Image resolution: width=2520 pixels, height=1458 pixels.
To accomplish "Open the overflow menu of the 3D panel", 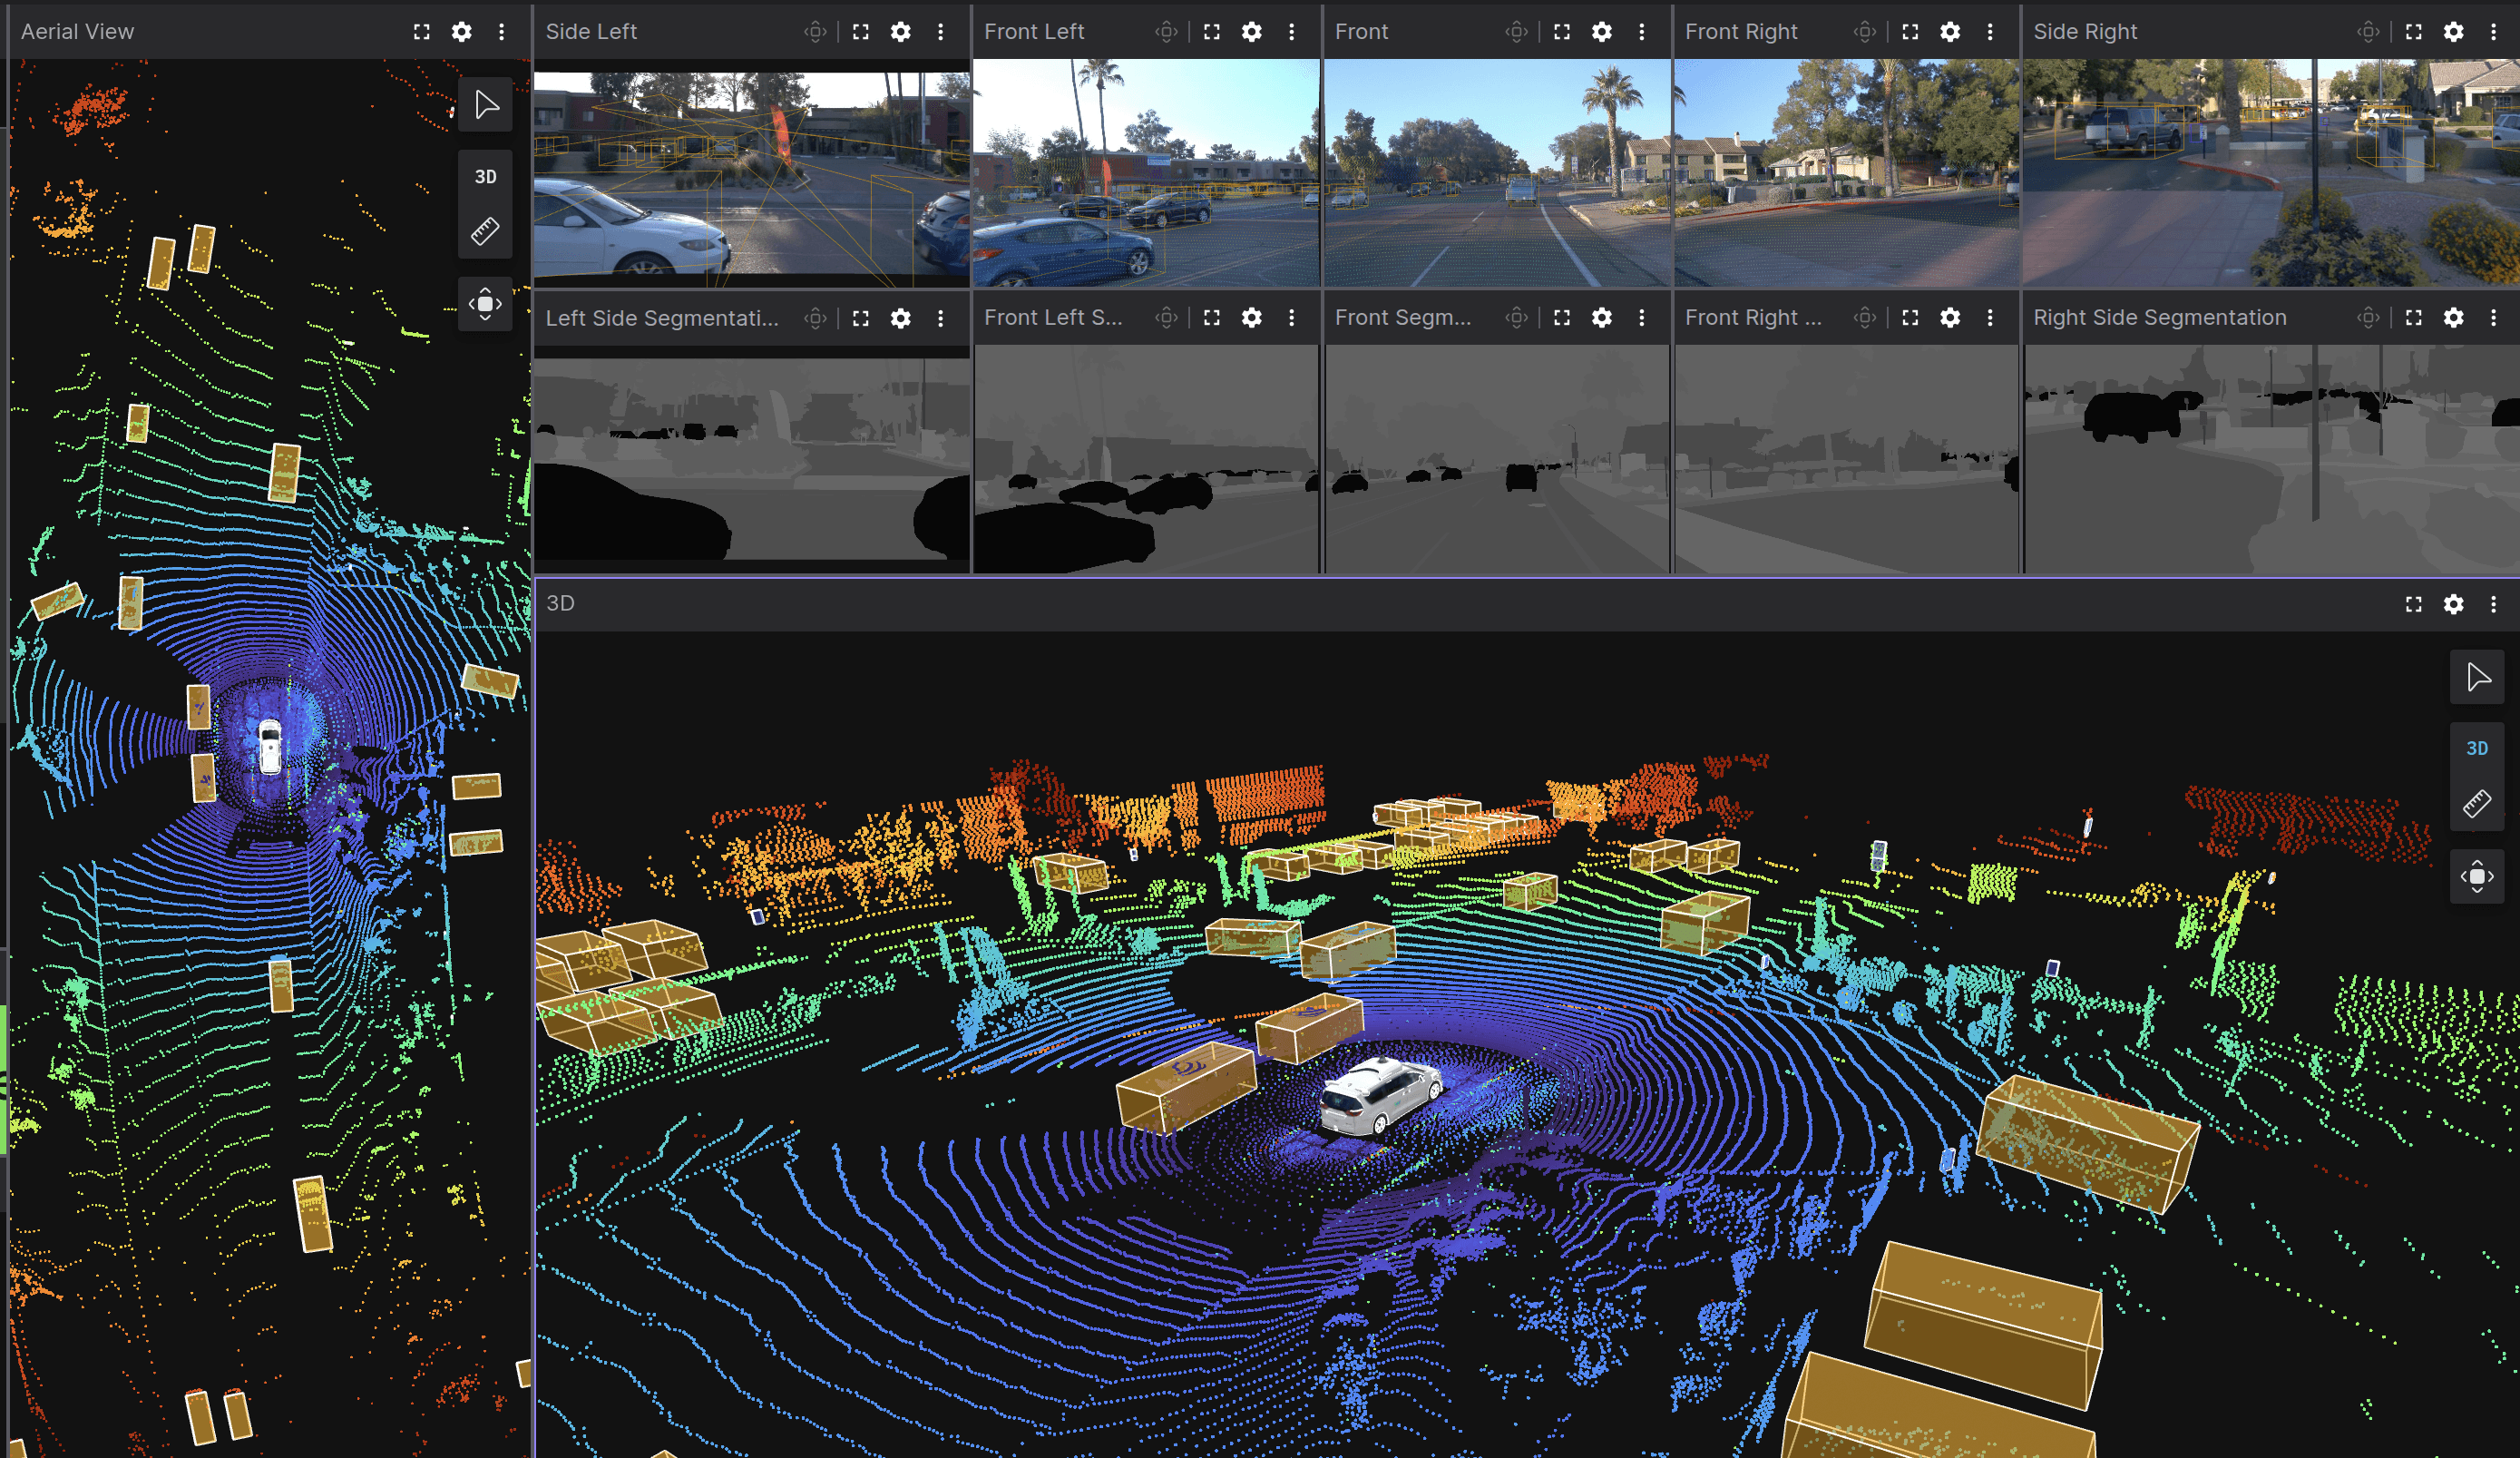I will pos(2493,604).
